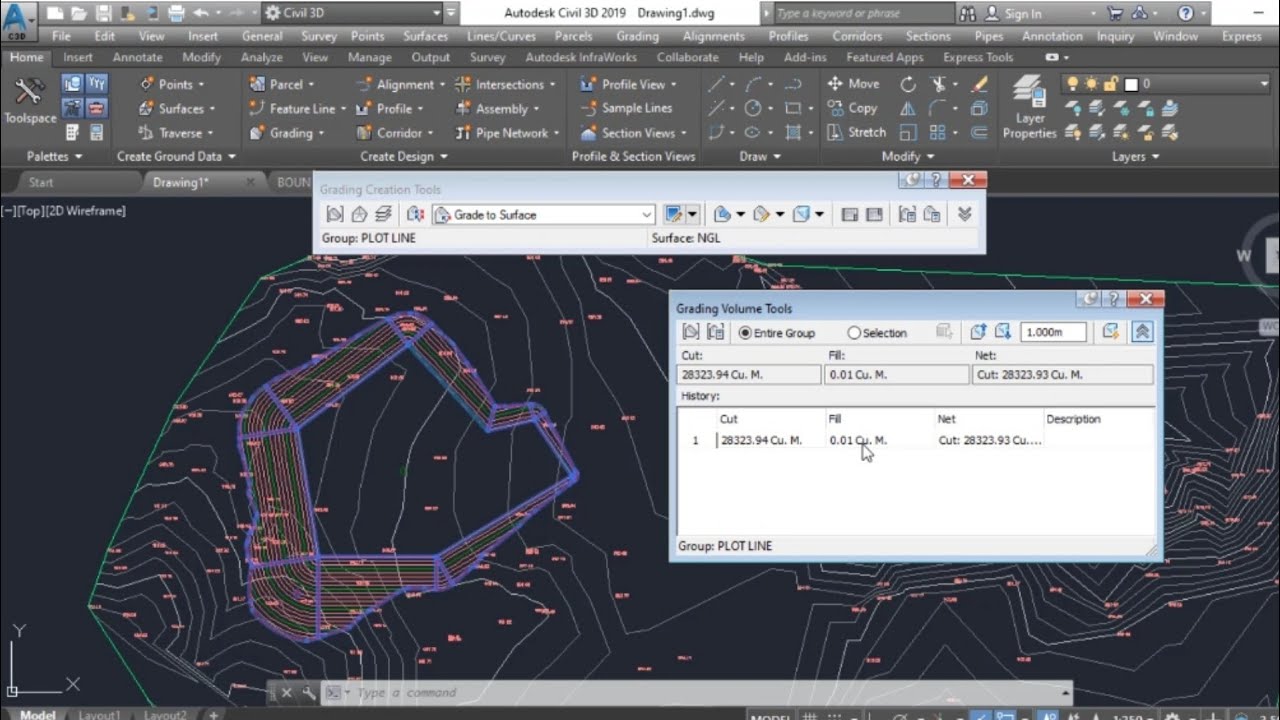Toggle the Survey tab button in Palettes panel
The height and width of the screenshot is (720, 1280).
(72, 107)
